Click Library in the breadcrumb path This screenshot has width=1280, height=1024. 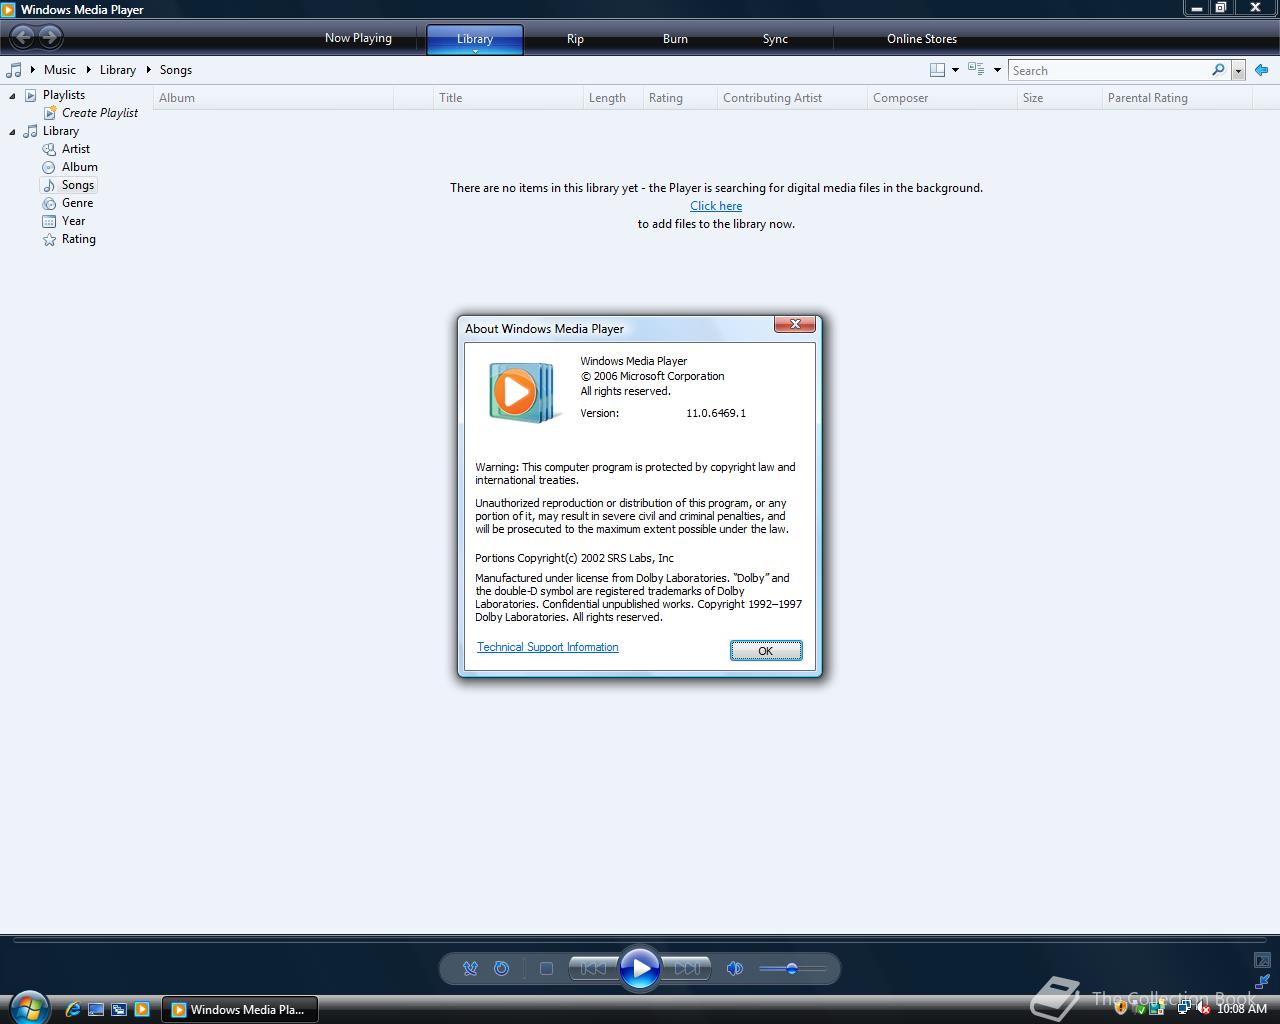[118, 70]
